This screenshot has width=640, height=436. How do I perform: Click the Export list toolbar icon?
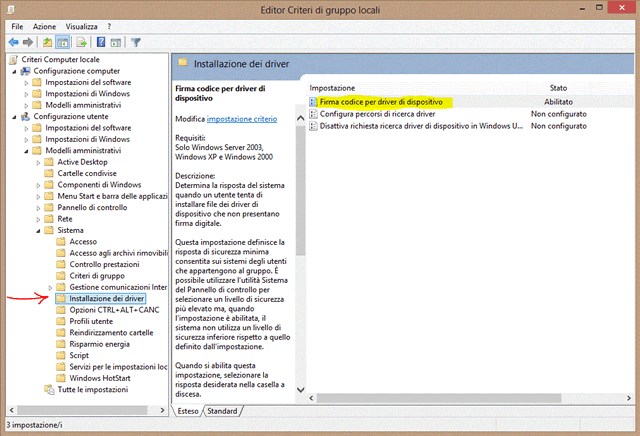(82, 42)
